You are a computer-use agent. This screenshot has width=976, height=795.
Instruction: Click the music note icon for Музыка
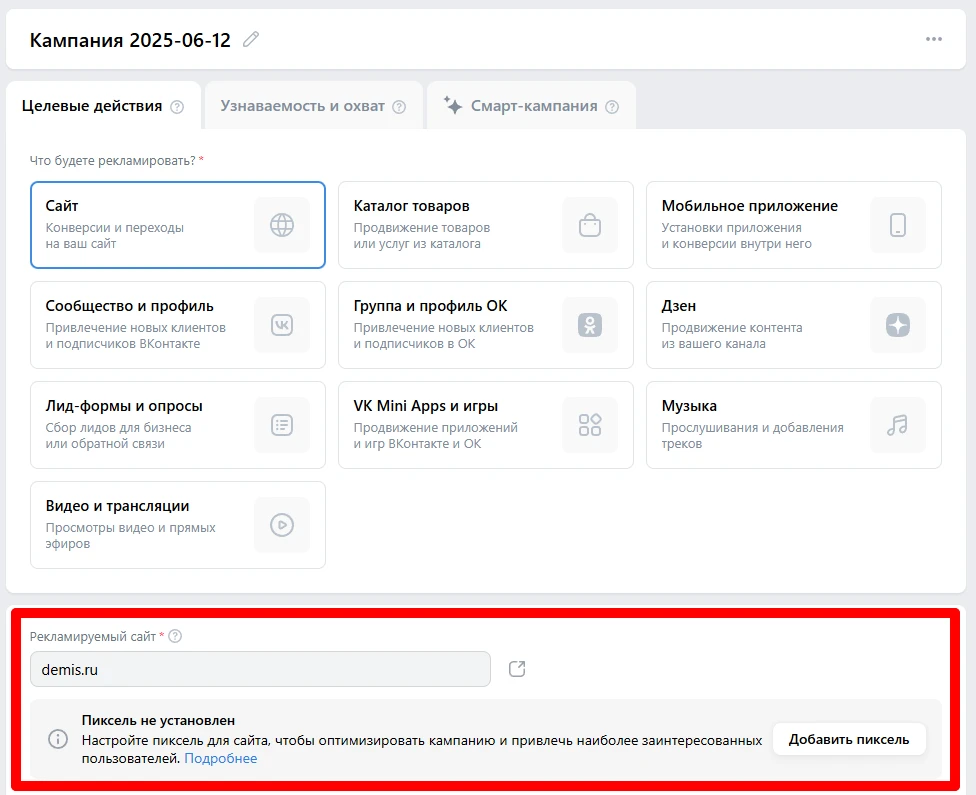point(898,425)
